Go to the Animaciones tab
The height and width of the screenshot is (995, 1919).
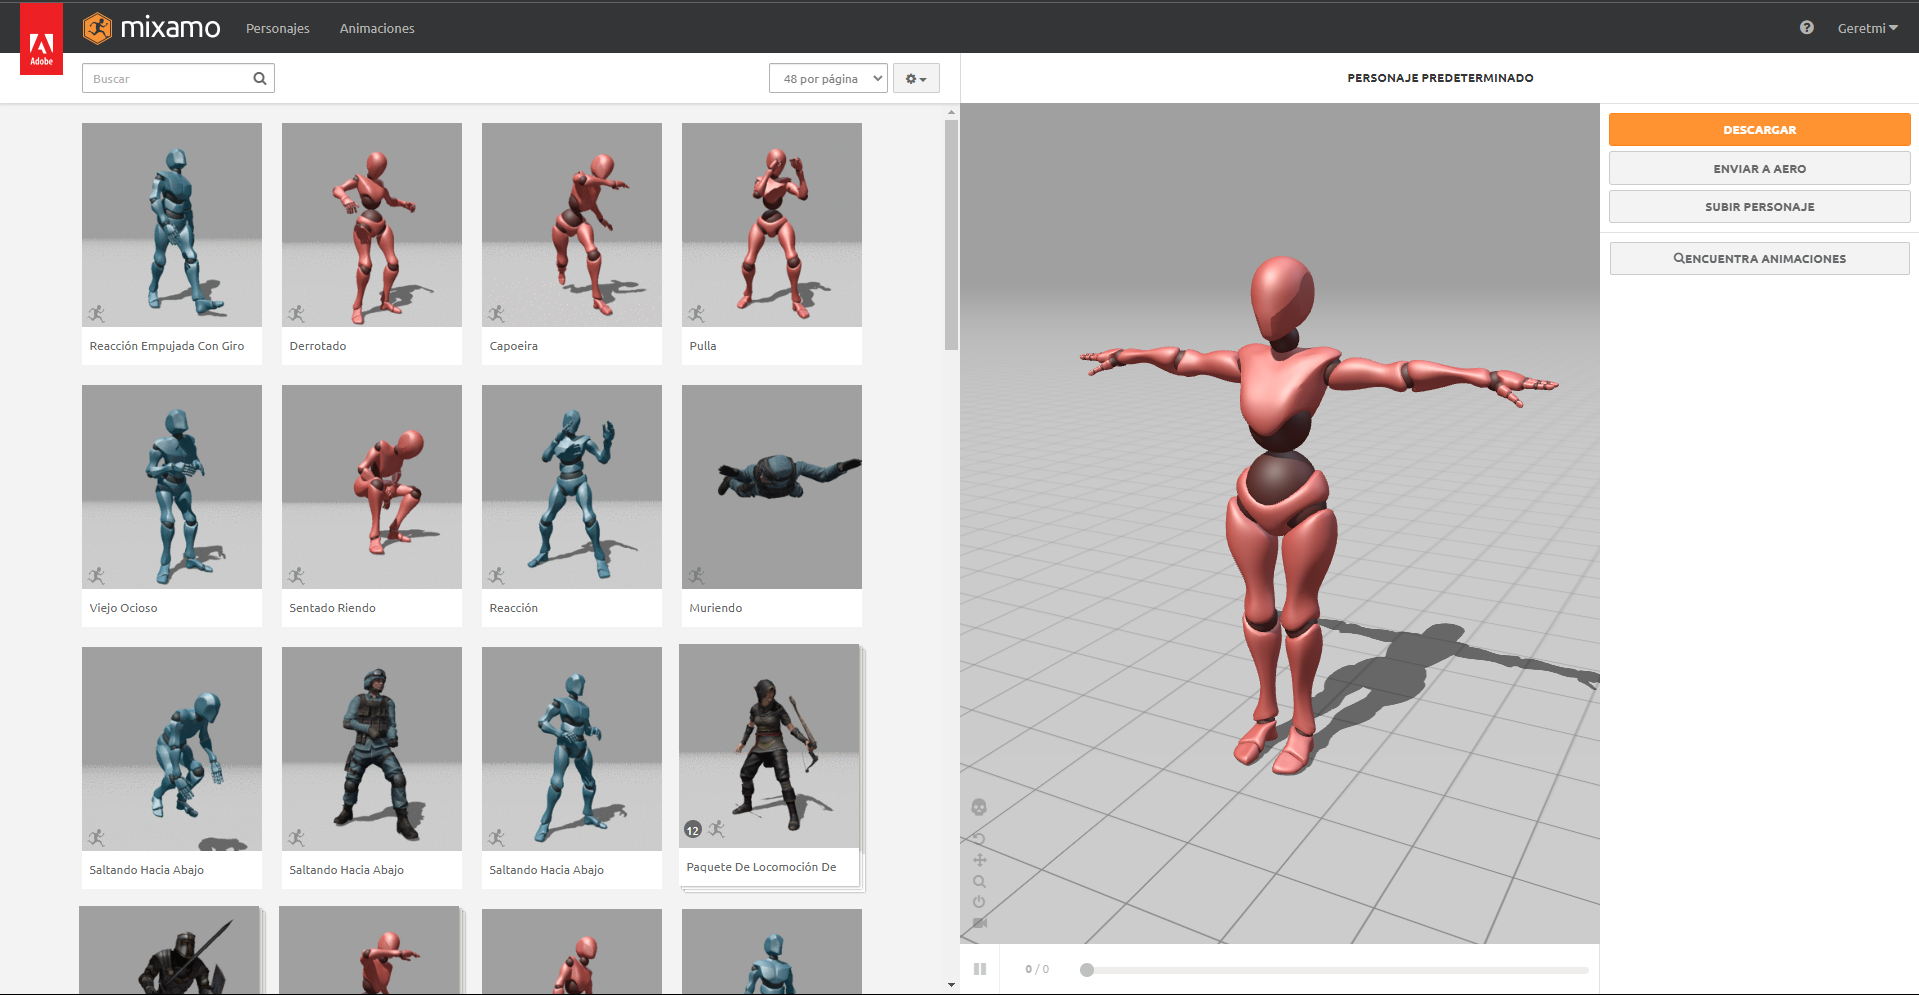click(x=377, y=28)
